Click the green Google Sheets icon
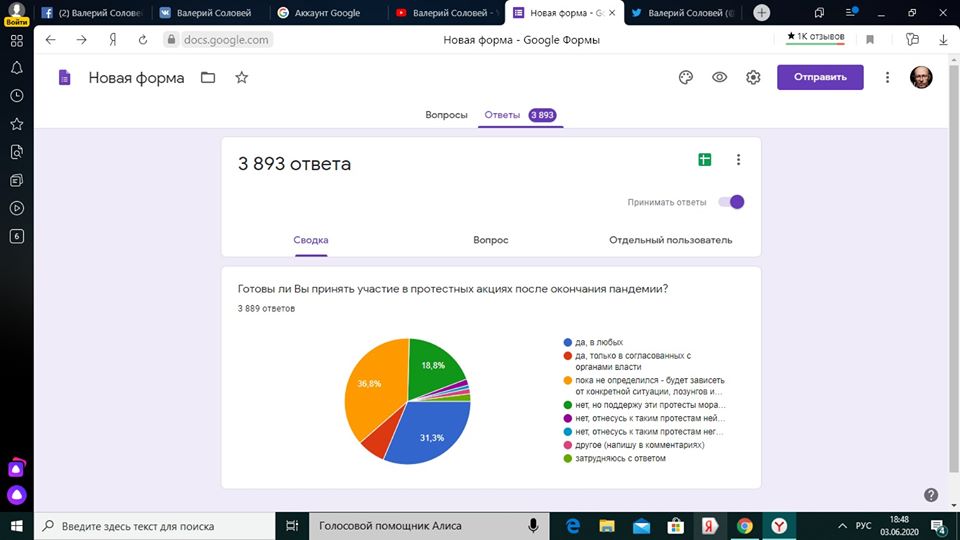This screenshot has height=540, width=960. 704,160
